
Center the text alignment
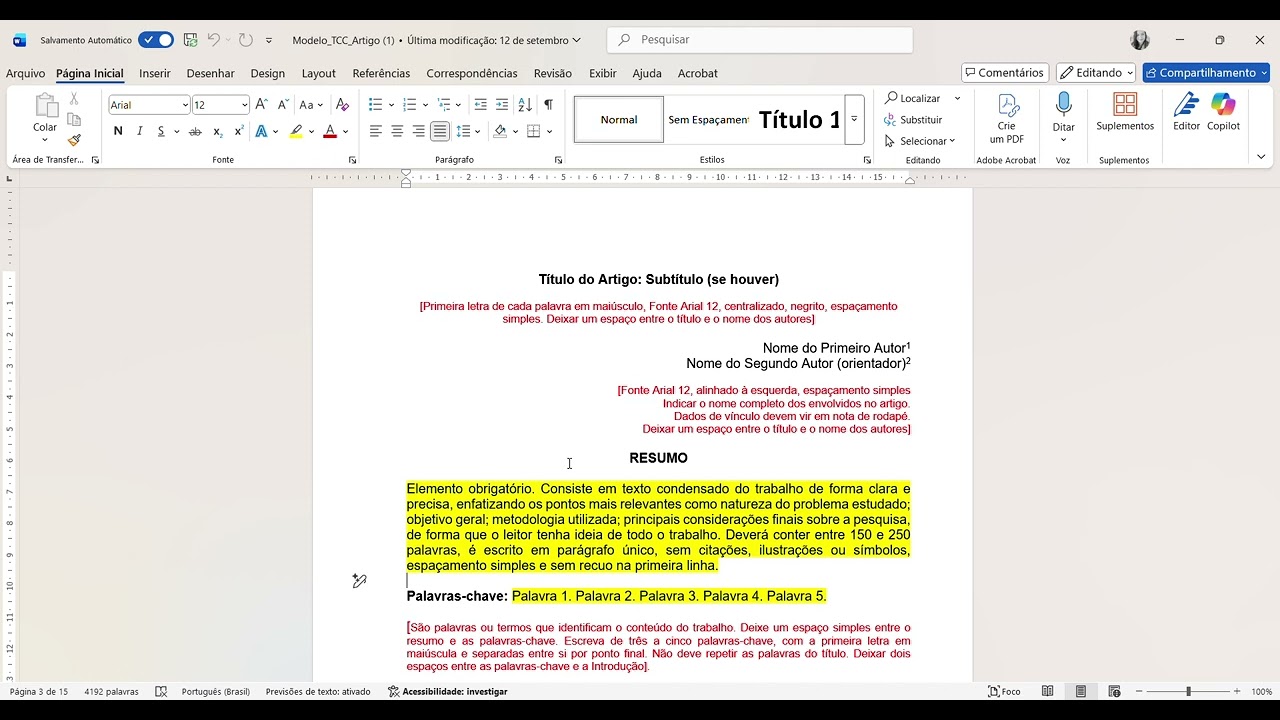[x=397, y=131]
